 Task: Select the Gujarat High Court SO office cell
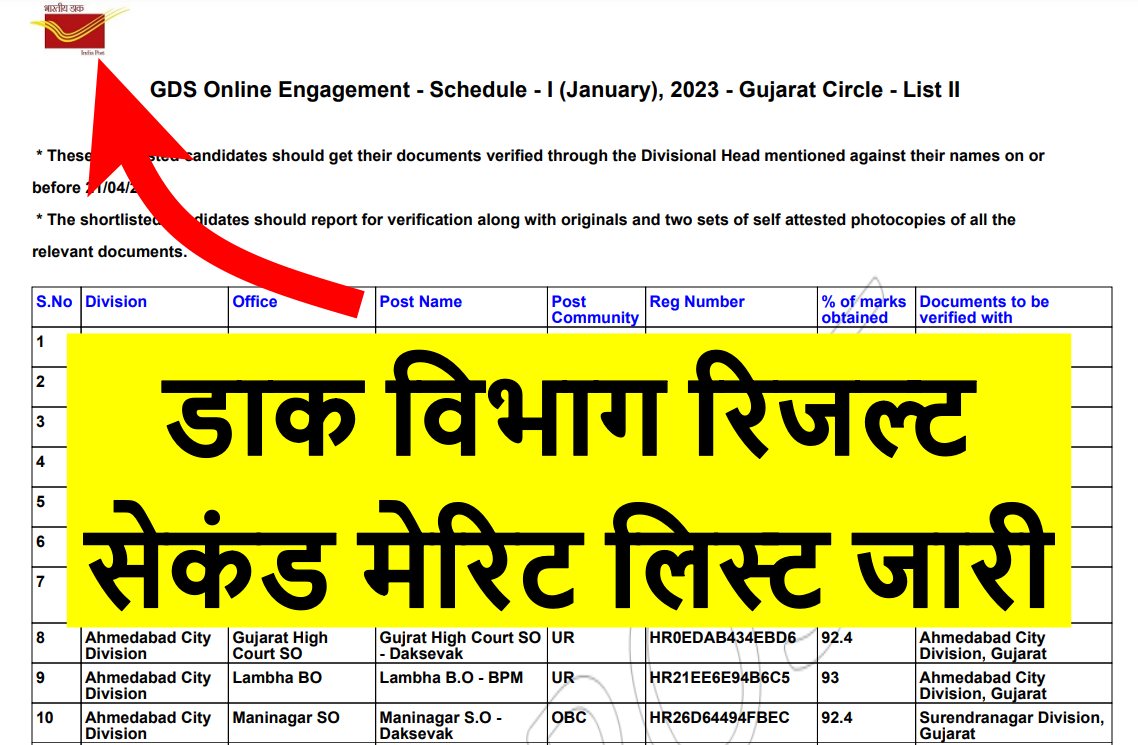280,646
